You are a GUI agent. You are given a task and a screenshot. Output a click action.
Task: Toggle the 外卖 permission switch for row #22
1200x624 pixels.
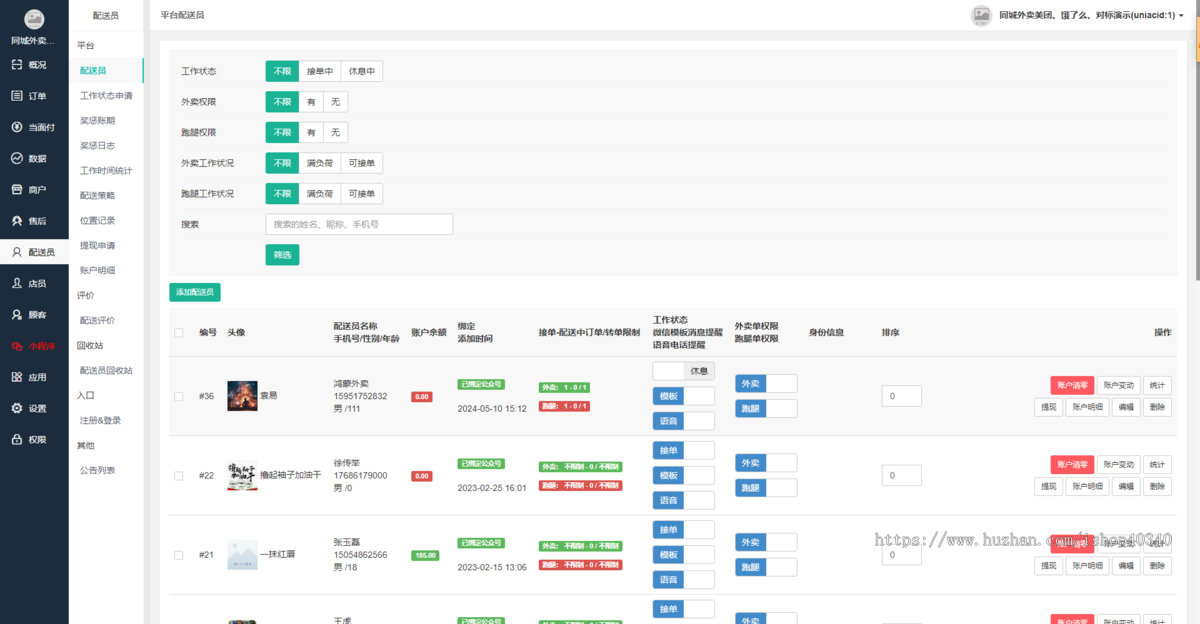click(x=766, y=463)
